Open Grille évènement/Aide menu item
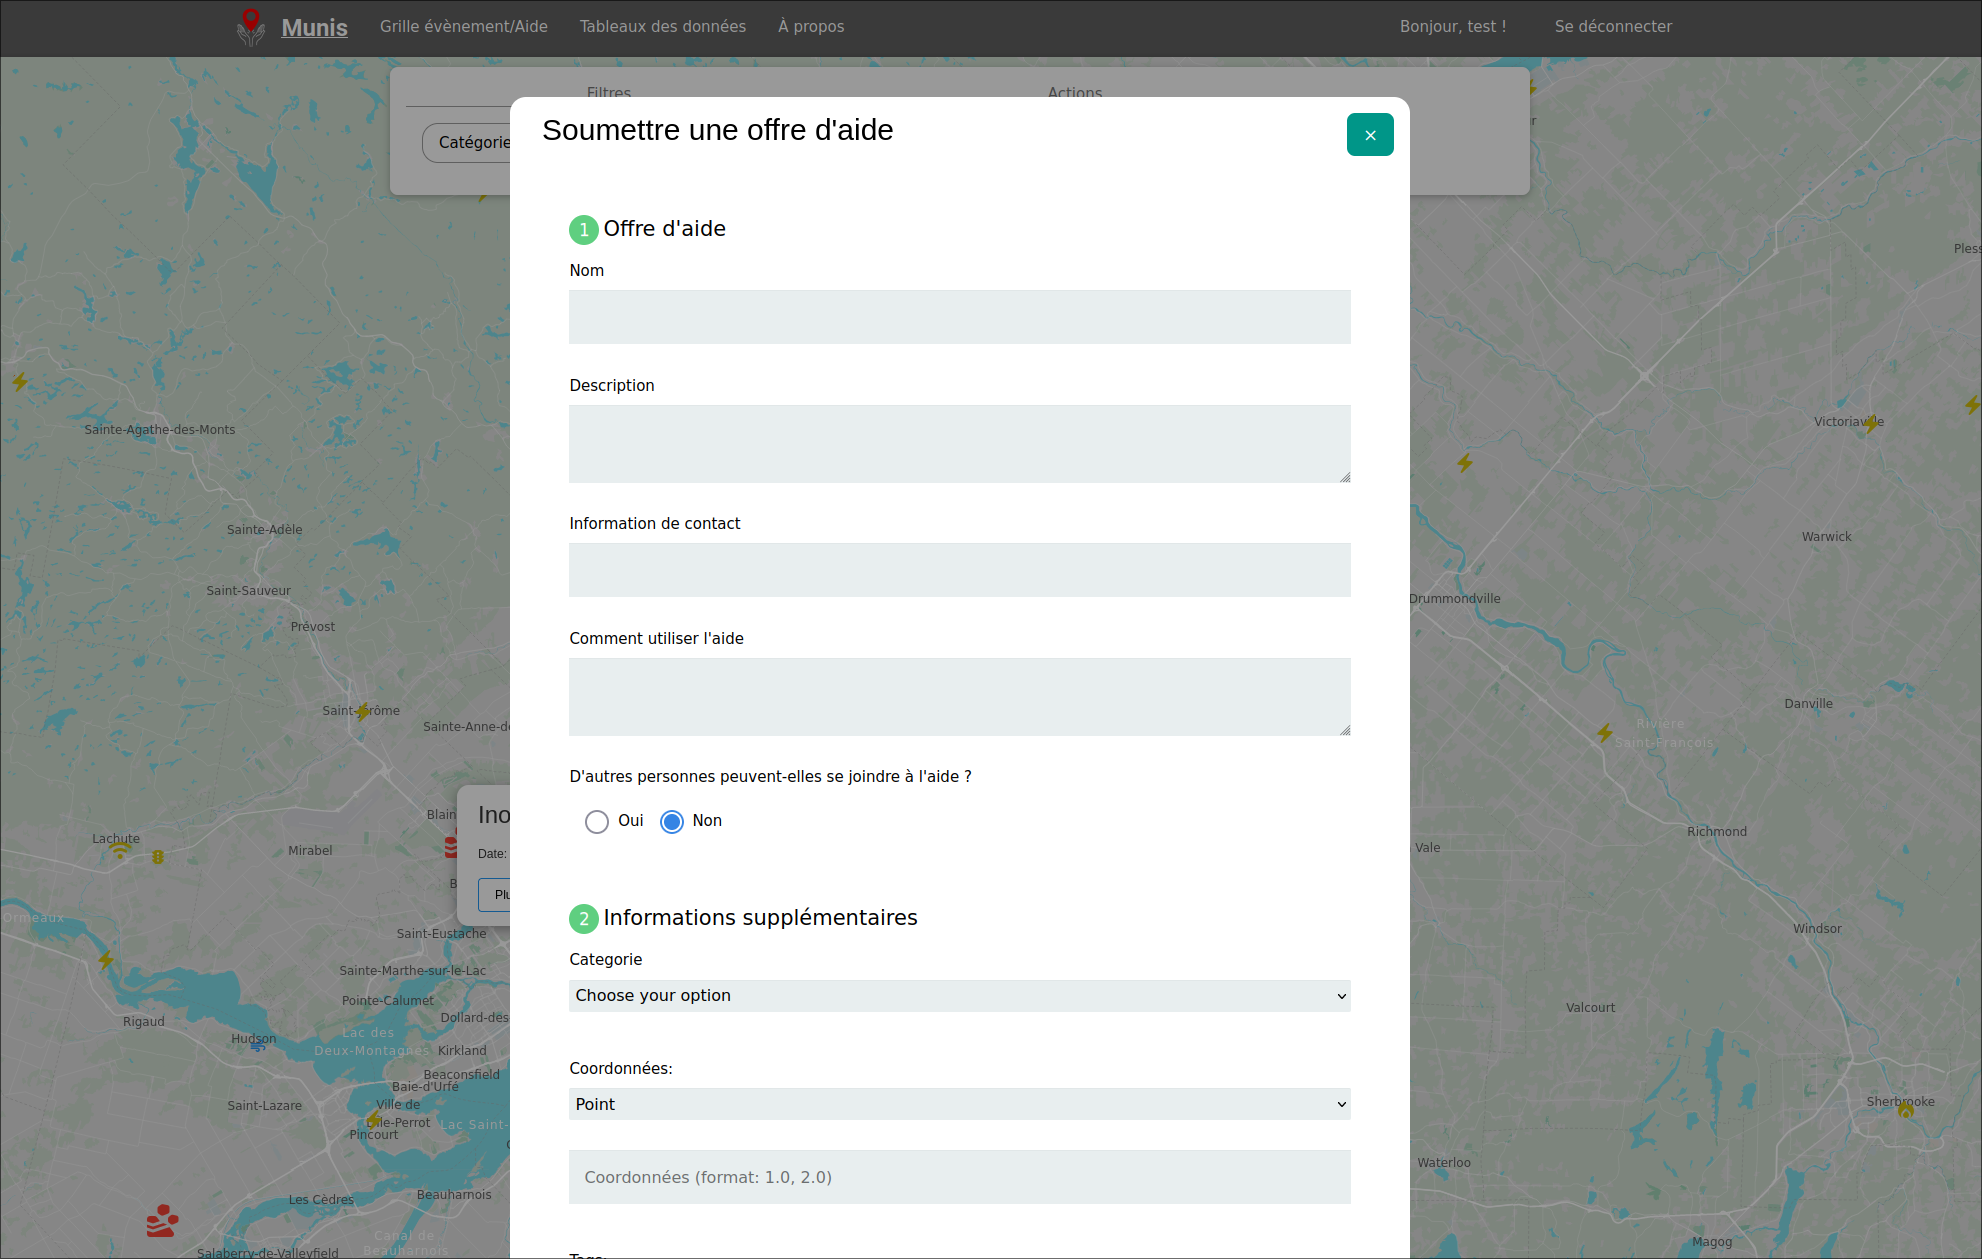Screen dimensions: 1982x1259 point(463,27)
